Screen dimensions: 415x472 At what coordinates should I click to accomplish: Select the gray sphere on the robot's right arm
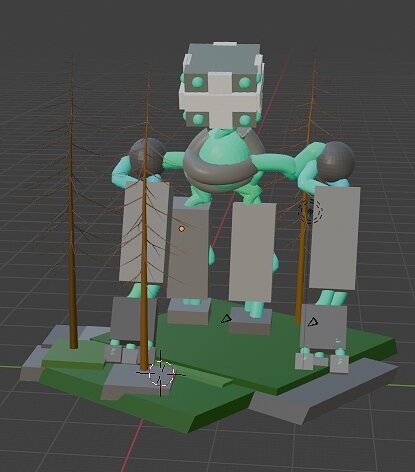[x=335, y=161]
